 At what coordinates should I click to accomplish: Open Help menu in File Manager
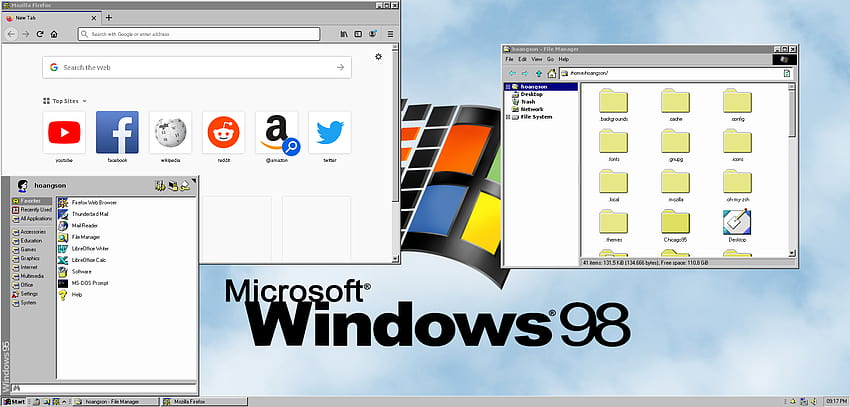(x=564, y=59)
